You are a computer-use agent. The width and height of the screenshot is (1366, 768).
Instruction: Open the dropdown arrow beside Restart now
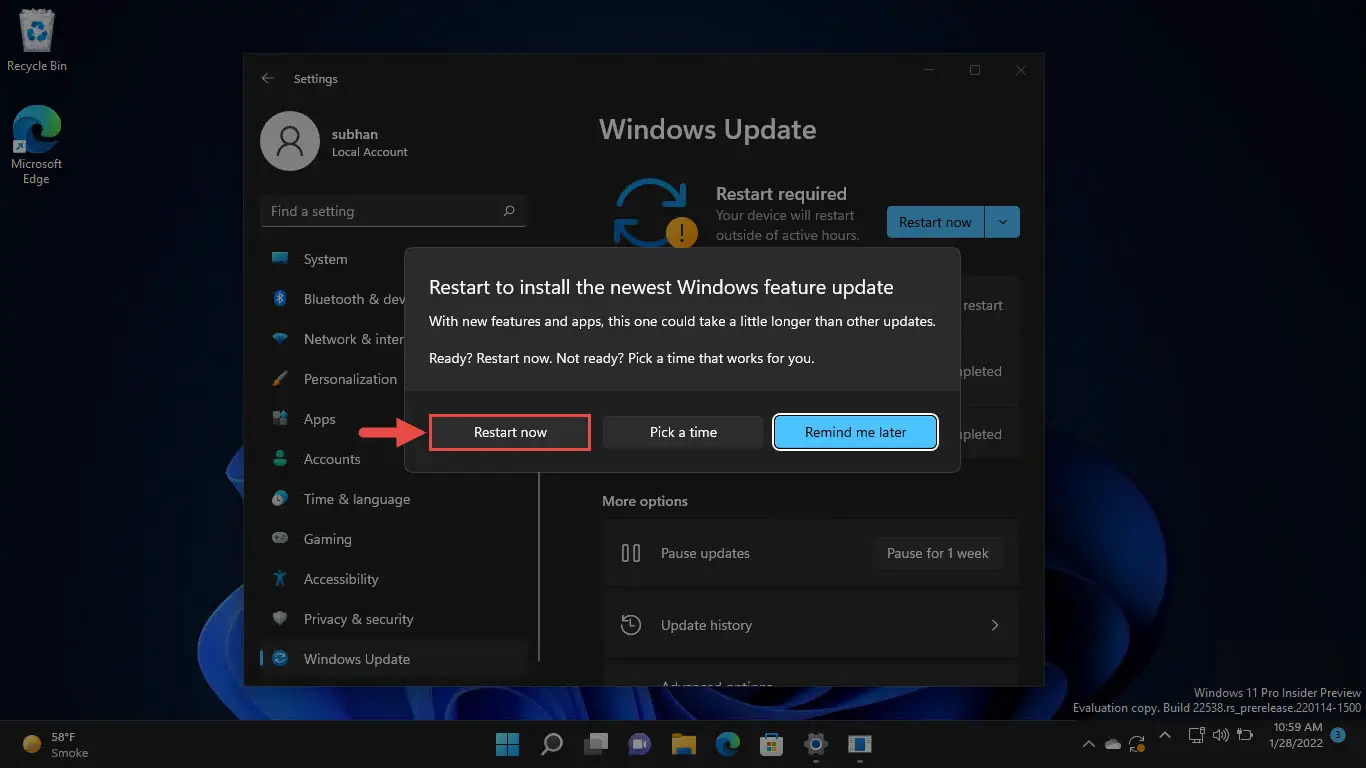tap(1003, 222)
